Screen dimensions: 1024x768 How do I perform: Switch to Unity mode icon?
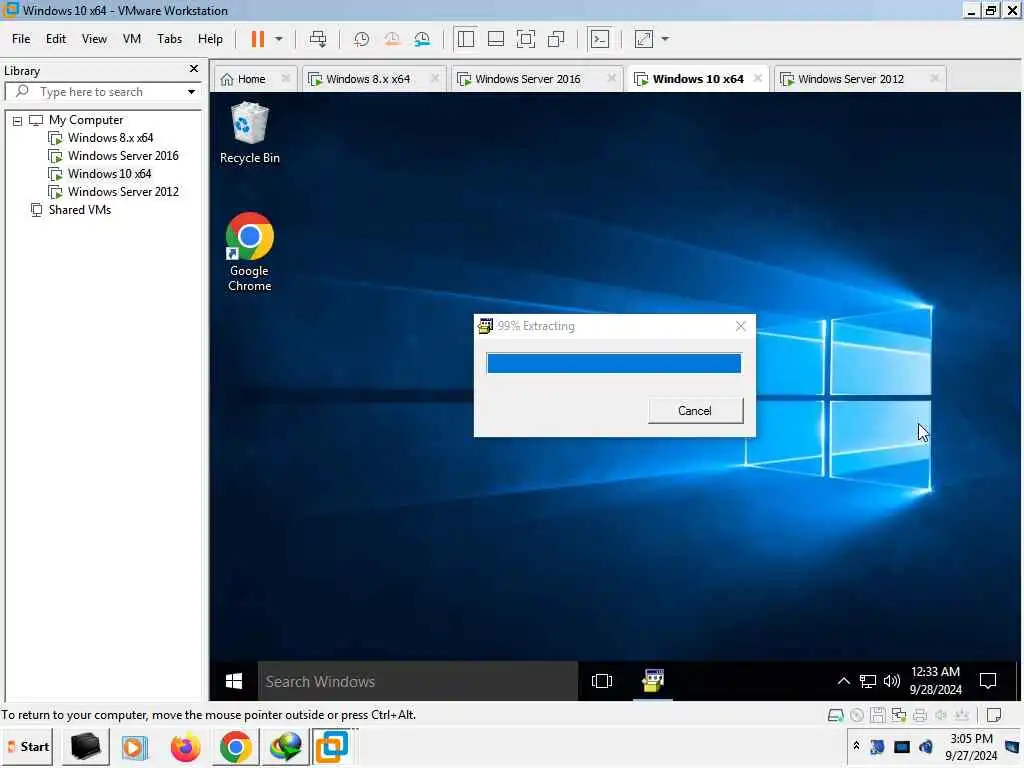(556, 39)
